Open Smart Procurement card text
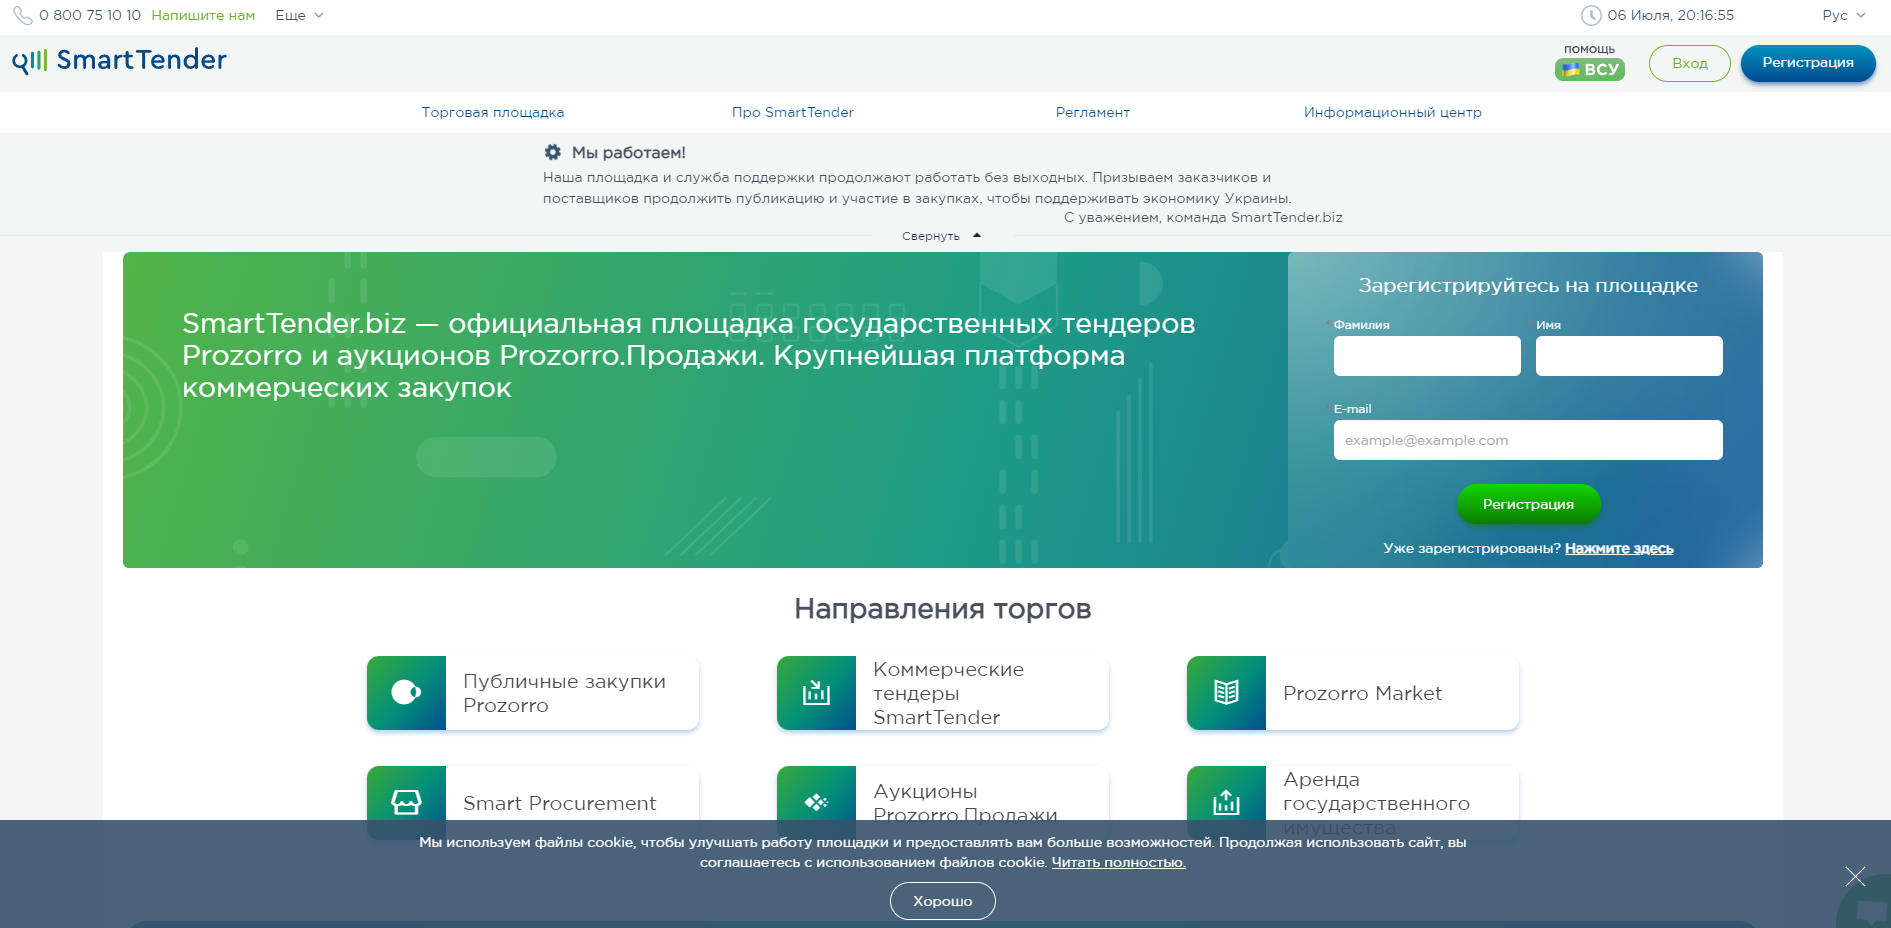The height and width of the screenshot is (928, 1891). point(559,803)
